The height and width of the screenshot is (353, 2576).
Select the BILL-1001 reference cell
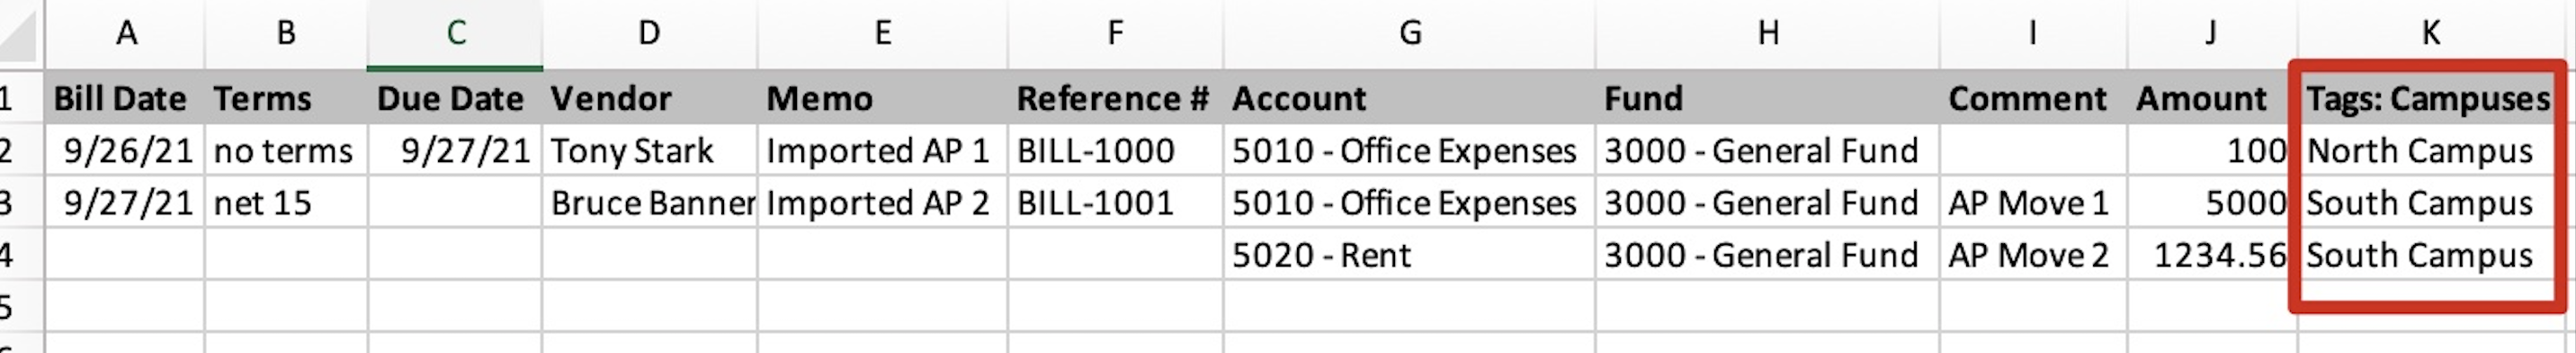pos(1115,203)
